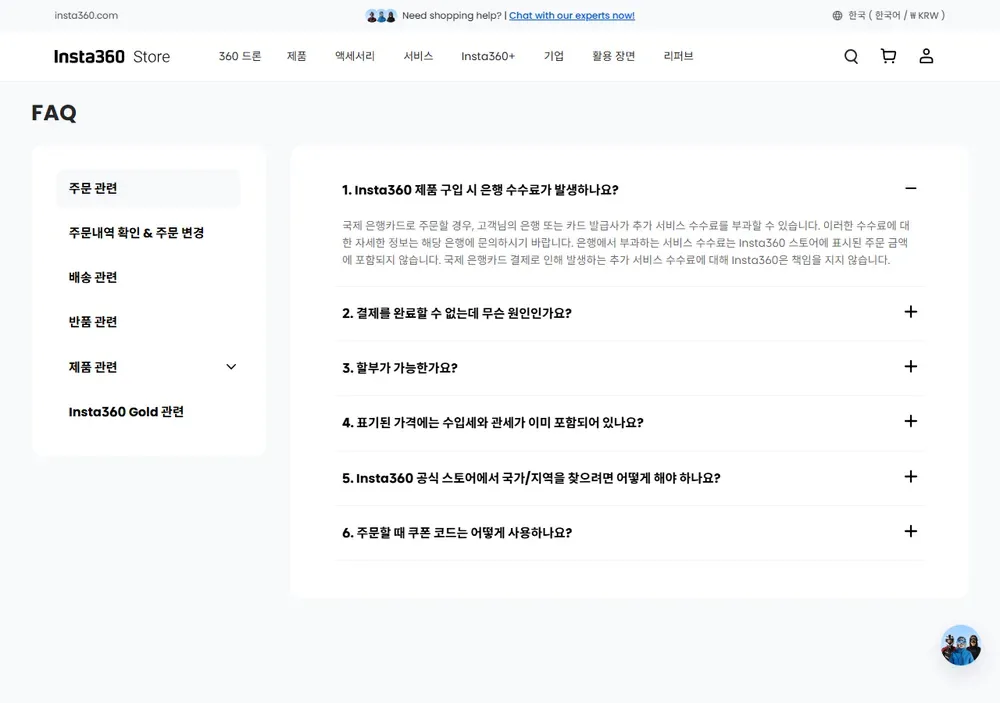Screen dimensions: 1000x703
Task: Click question title 3. 할부가 가능한가요?
Action: (400, 368)
